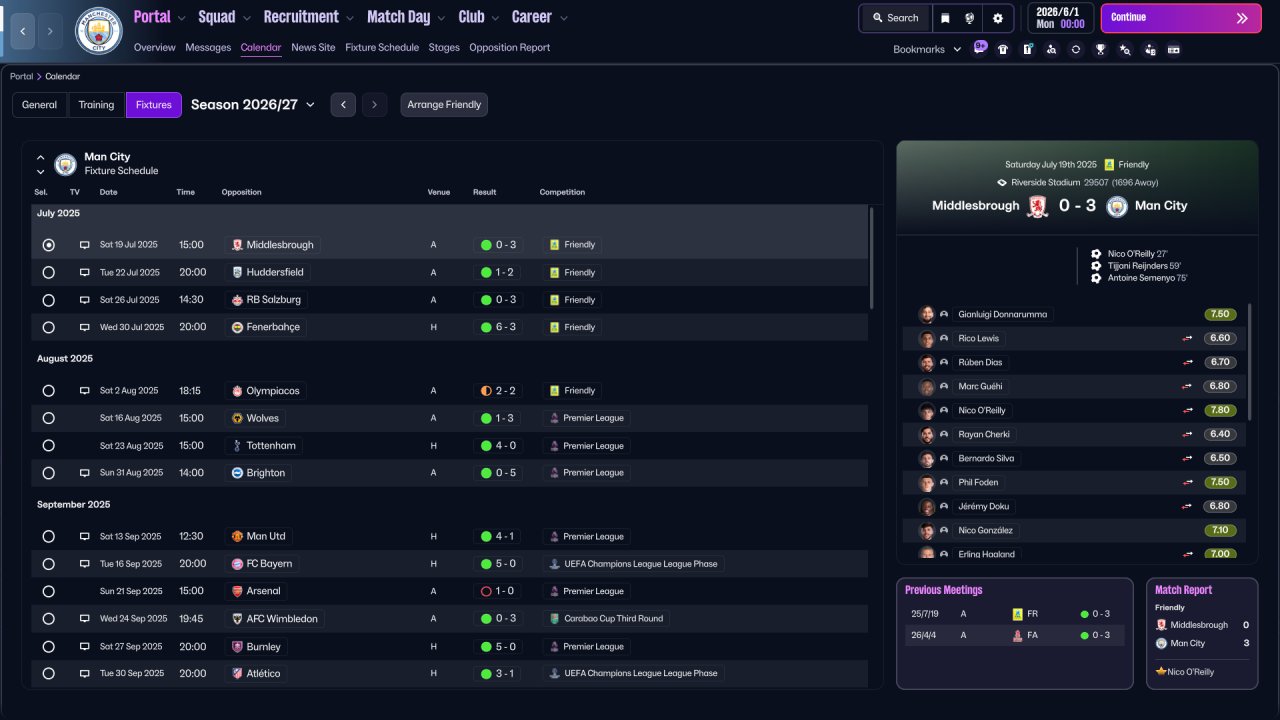Open the Season 2026/27 dropdown
The height and width of the screenshot is (720, 1280).
253,105
